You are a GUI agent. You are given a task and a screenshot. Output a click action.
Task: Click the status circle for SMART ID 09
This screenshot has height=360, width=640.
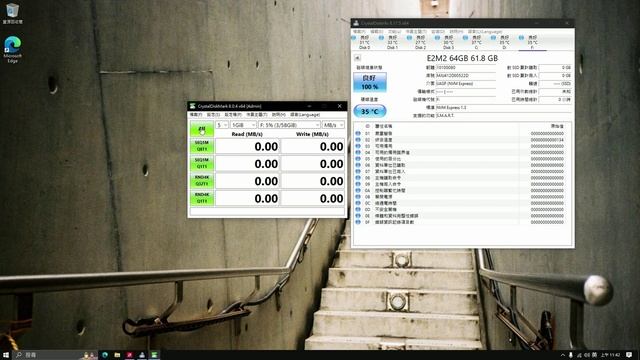(x=358, y=184)
